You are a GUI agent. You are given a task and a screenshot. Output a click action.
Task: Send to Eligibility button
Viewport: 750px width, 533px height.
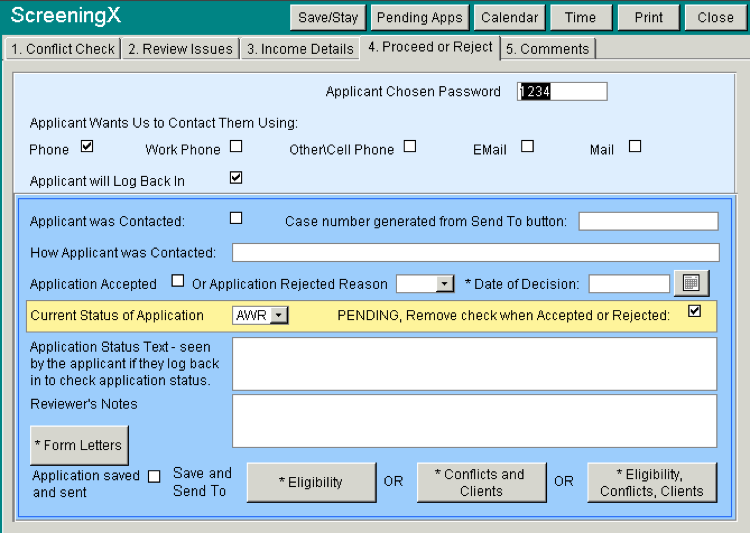pos(311,482)
